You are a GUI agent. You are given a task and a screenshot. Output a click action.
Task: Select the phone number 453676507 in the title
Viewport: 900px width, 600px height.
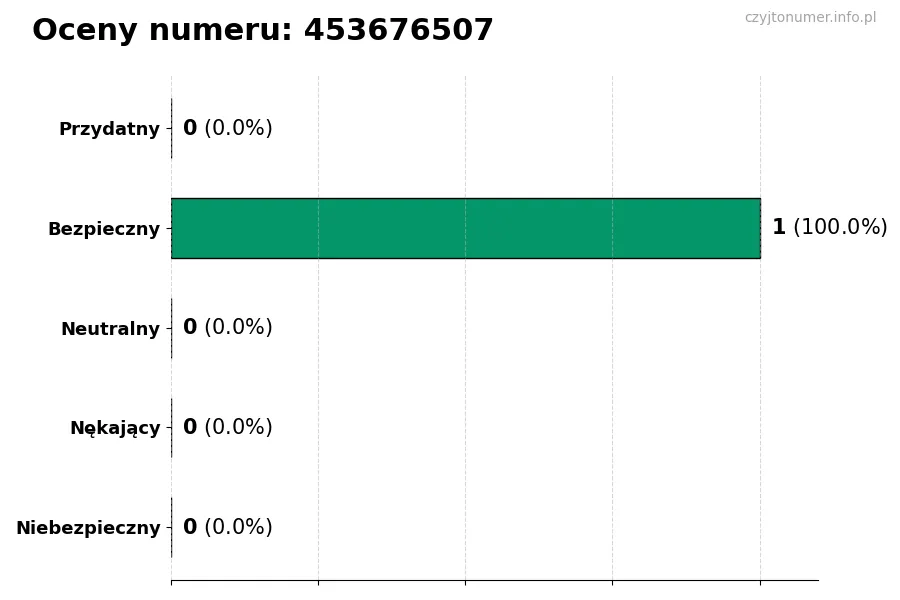point(398,31)
